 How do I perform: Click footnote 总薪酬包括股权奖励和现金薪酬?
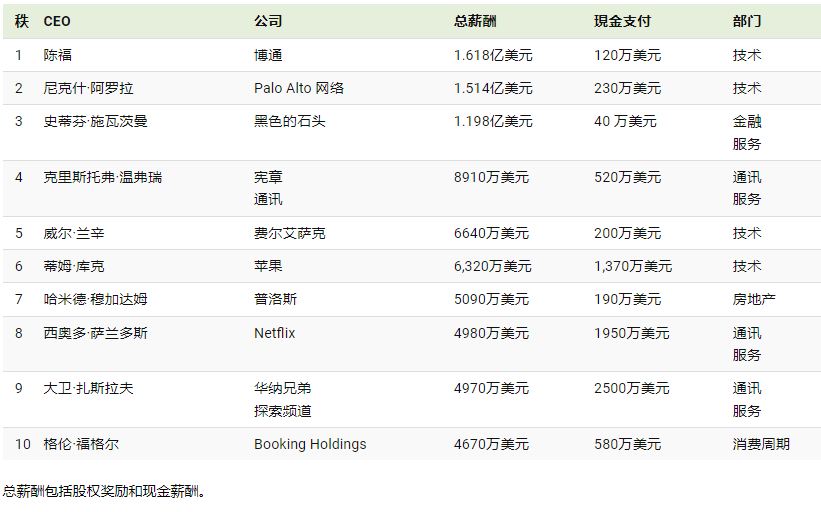pyautogui.click(x=104, y=491)
